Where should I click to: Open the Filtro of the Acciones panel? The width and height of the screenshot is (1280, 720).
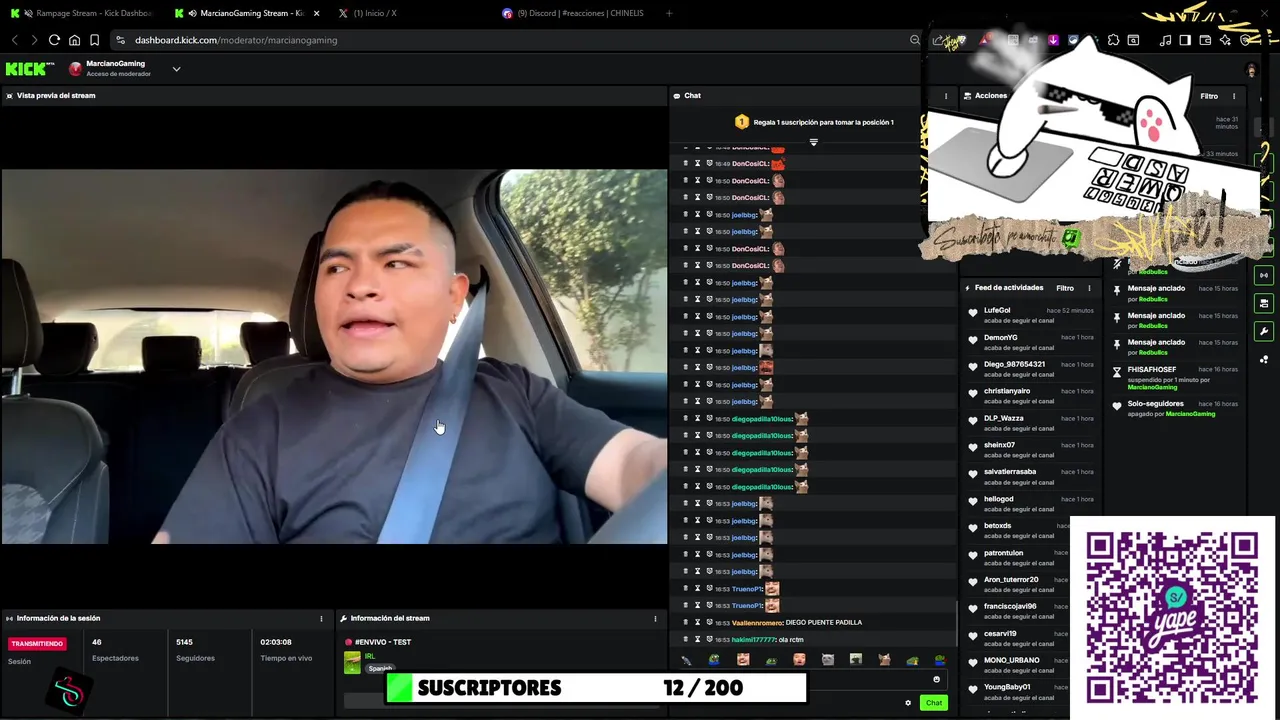tap(1209, 96)
